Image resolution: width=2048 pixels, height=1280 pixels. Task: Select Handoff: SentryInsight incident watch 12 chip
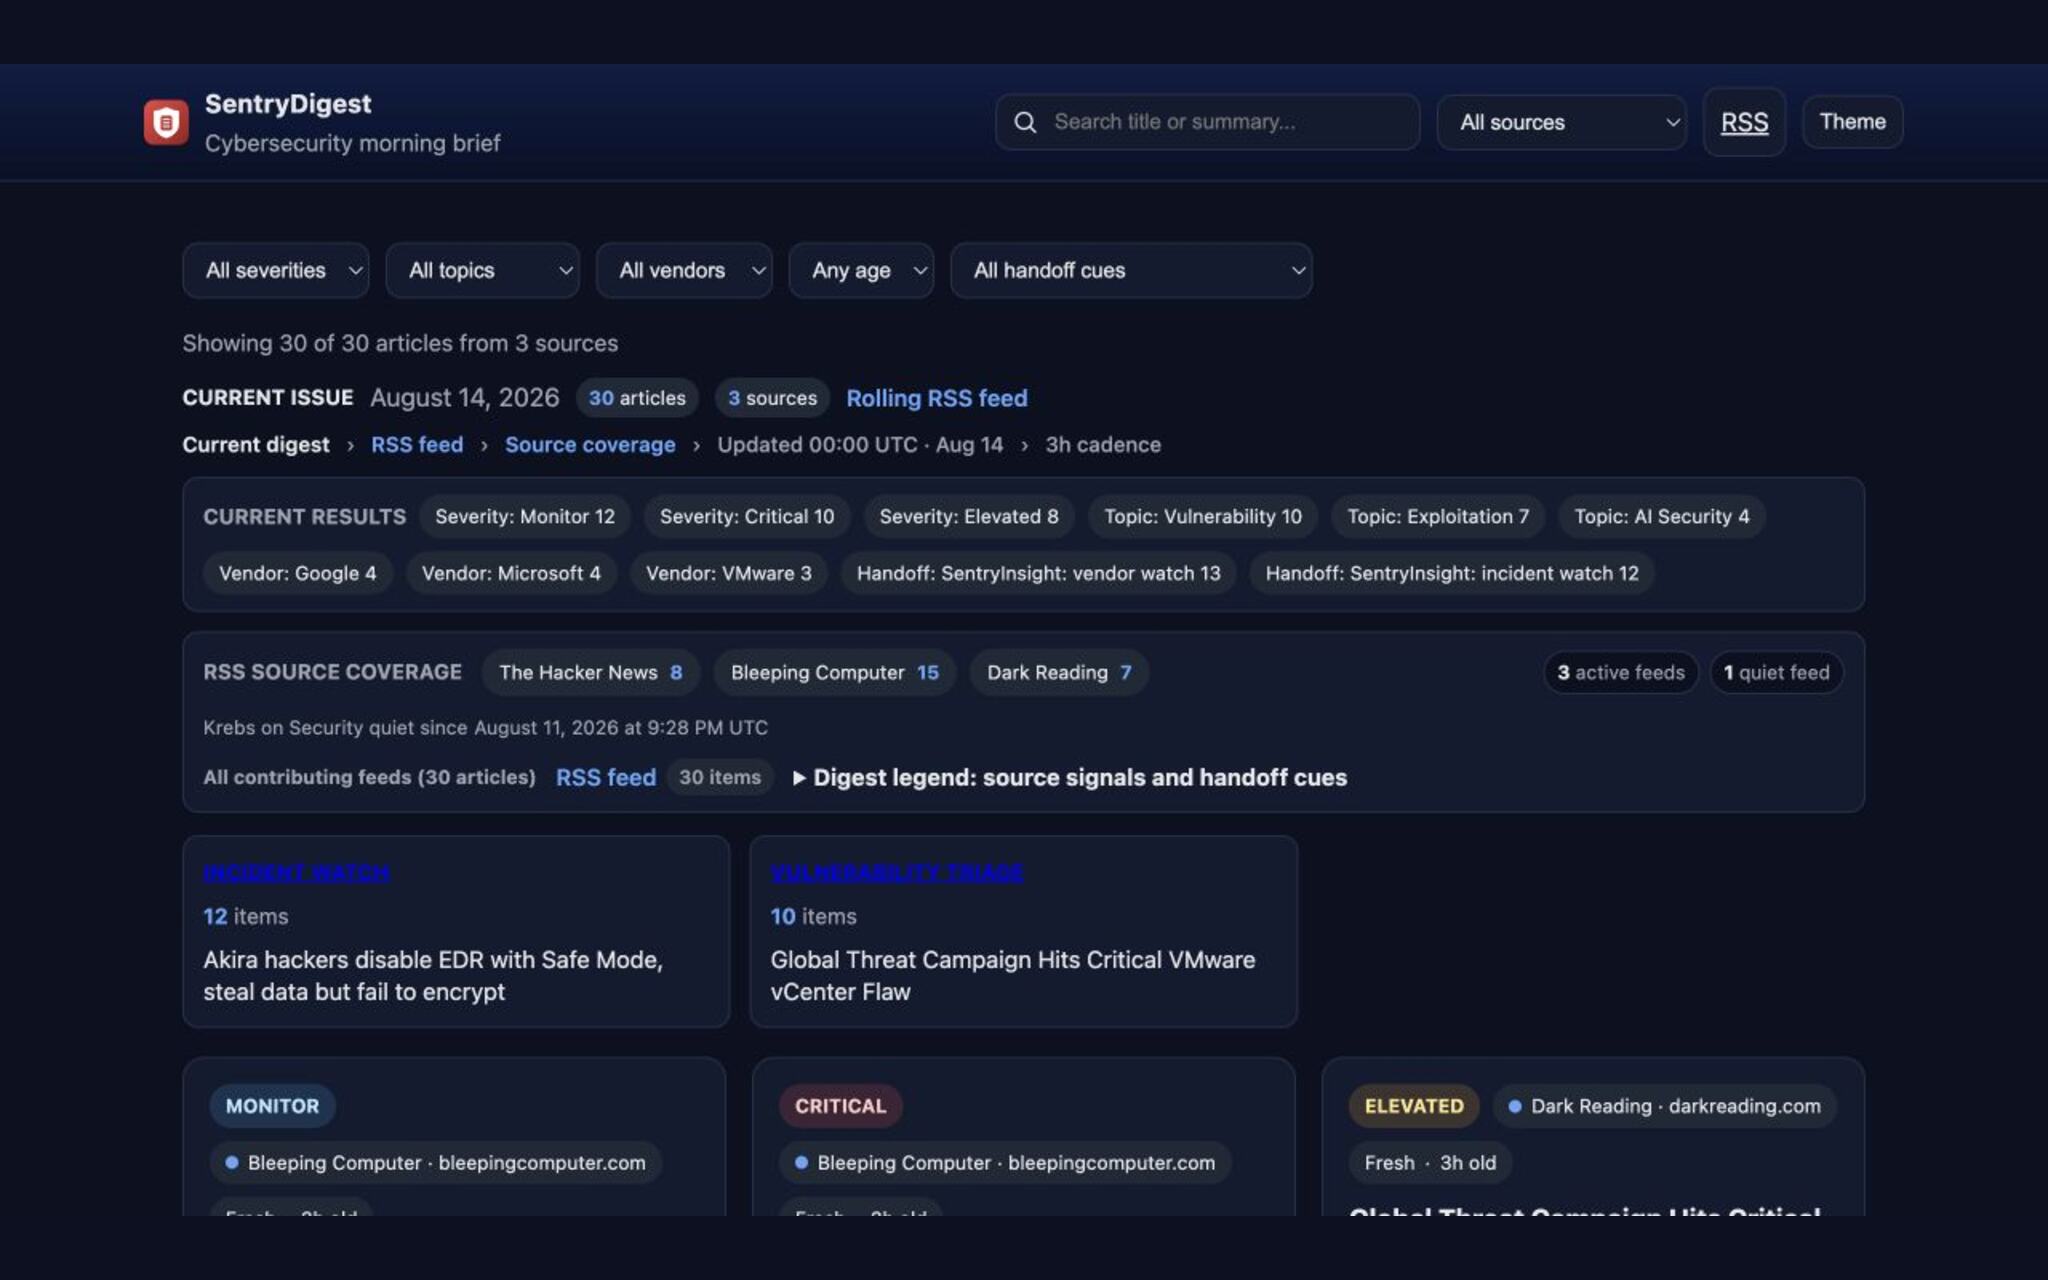(x=1452, y=574)
